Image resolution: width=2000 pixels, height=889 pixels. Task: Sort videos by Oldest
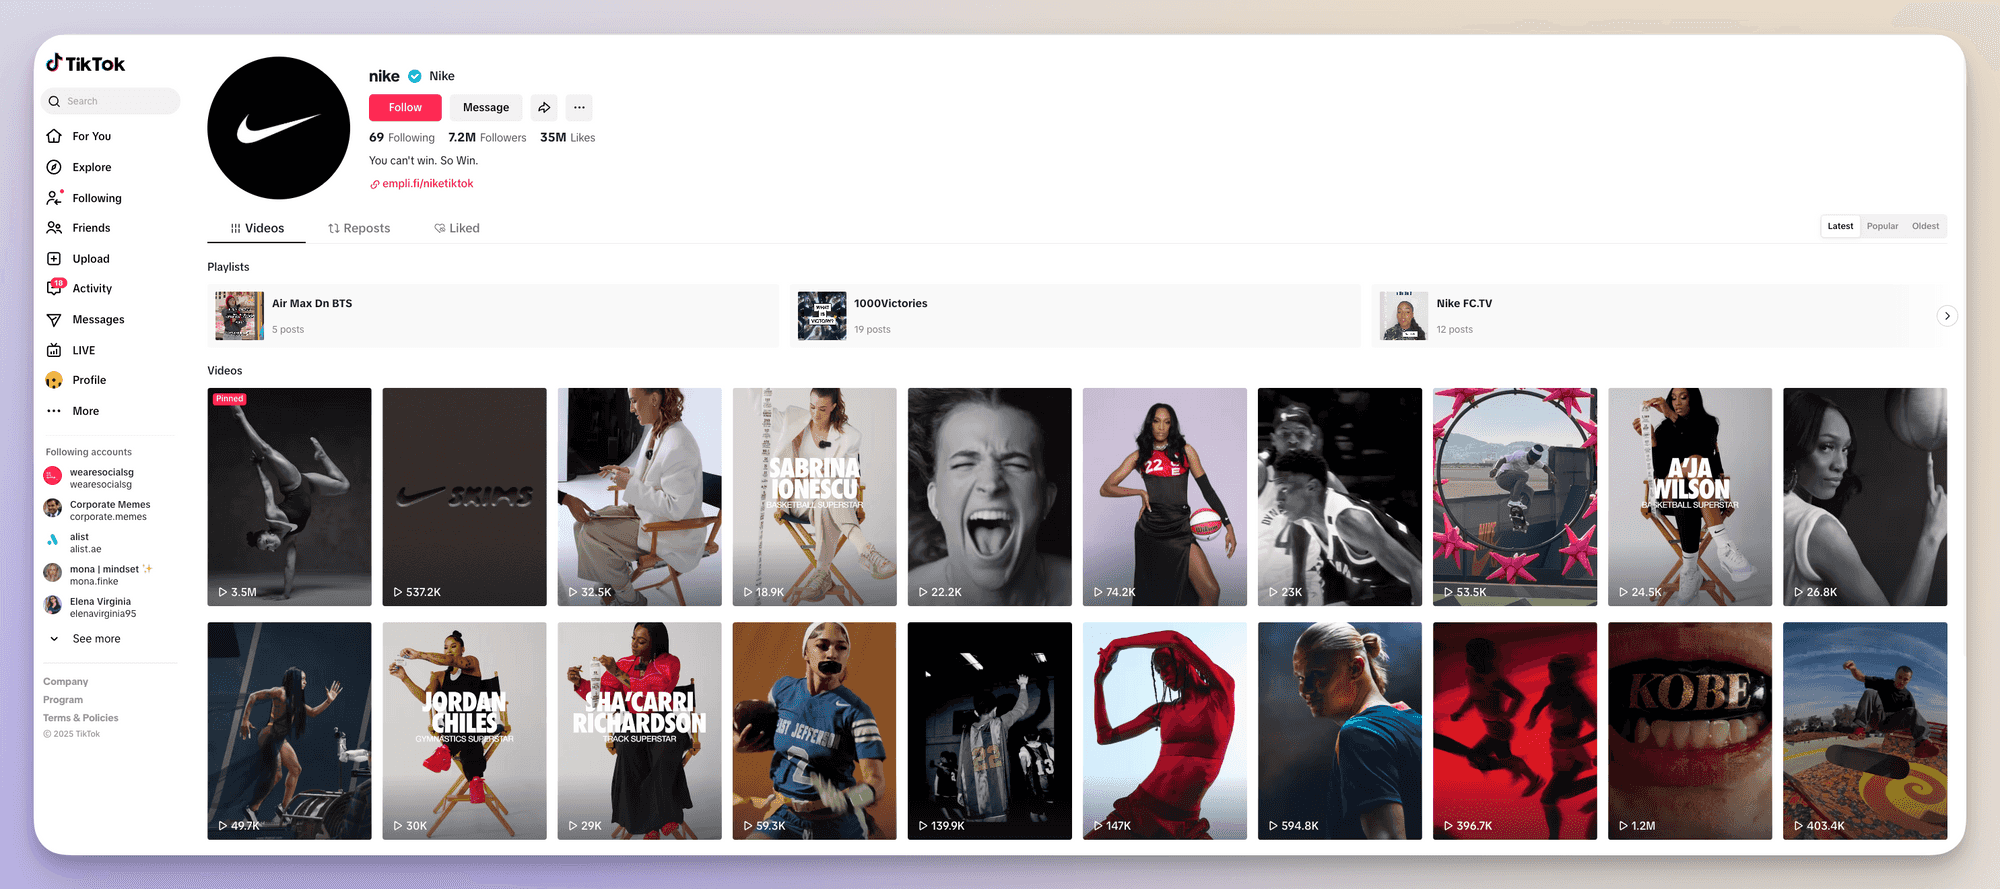click(x=1925, y=226)
